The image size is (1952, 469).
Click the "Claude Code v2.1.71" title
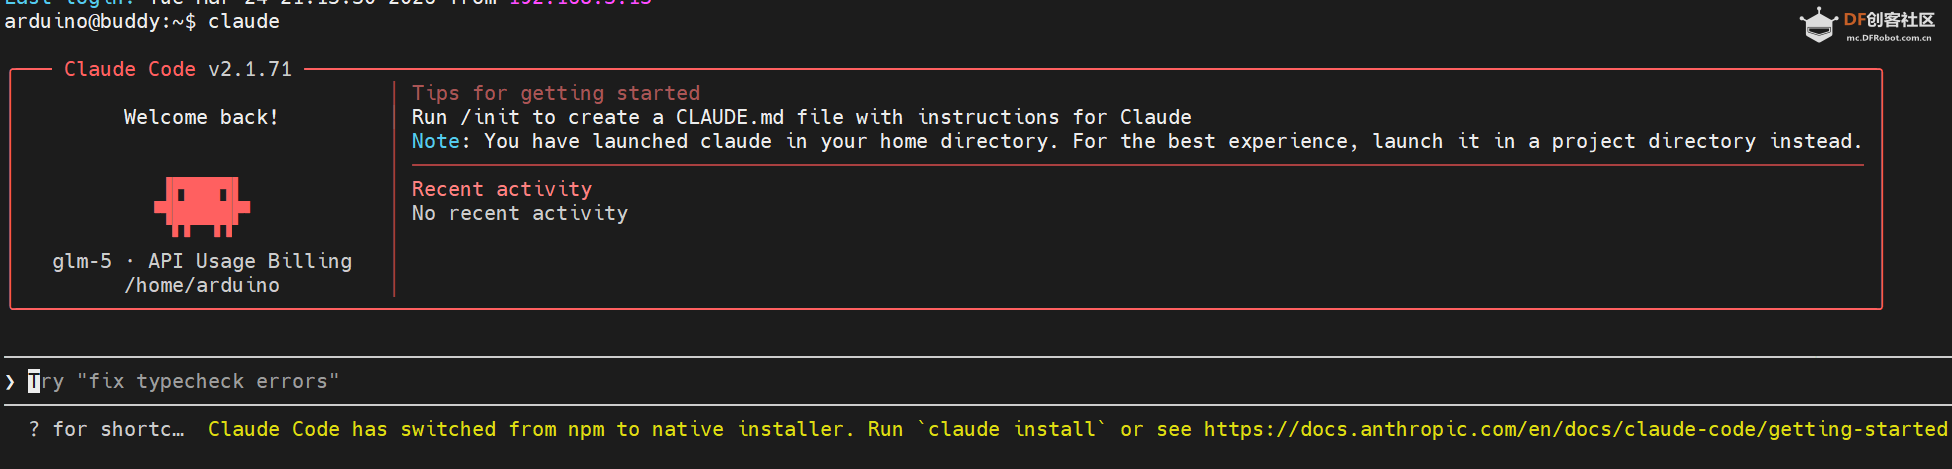click(178, 69)
